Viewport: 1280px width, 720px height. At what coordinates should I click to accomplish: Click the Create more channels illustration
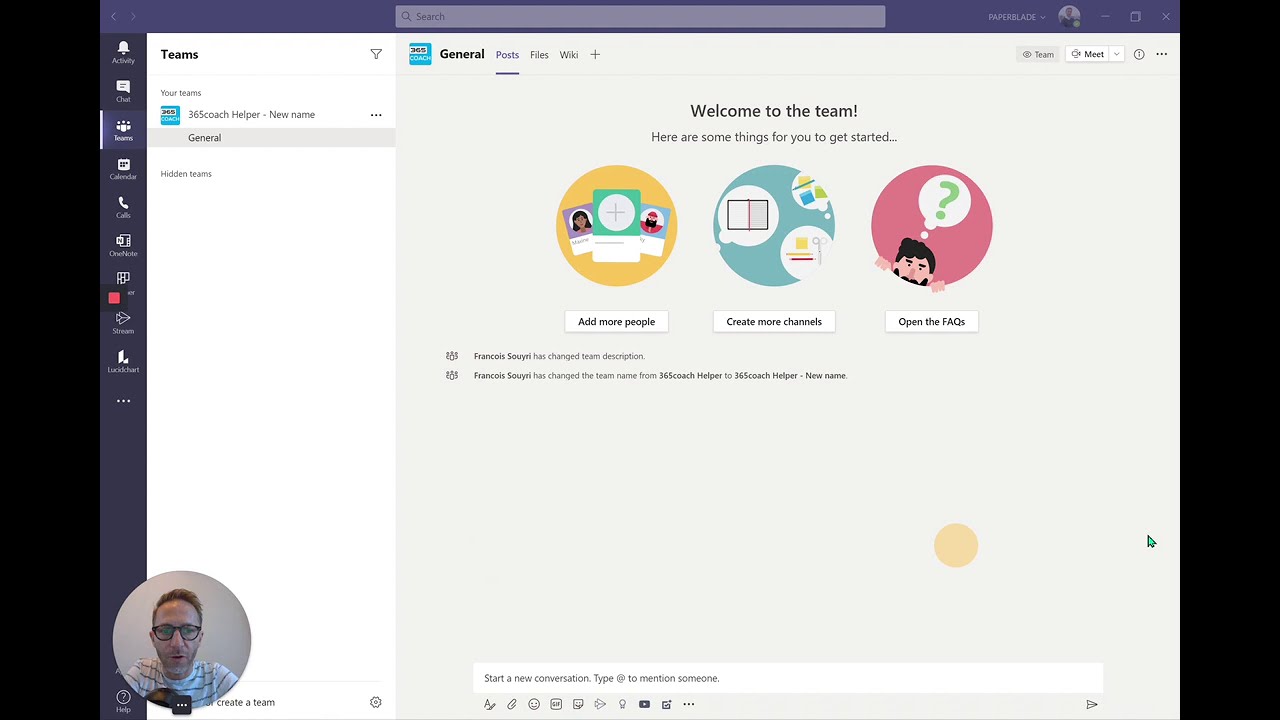pyautogui.click(x=774, y=226)
